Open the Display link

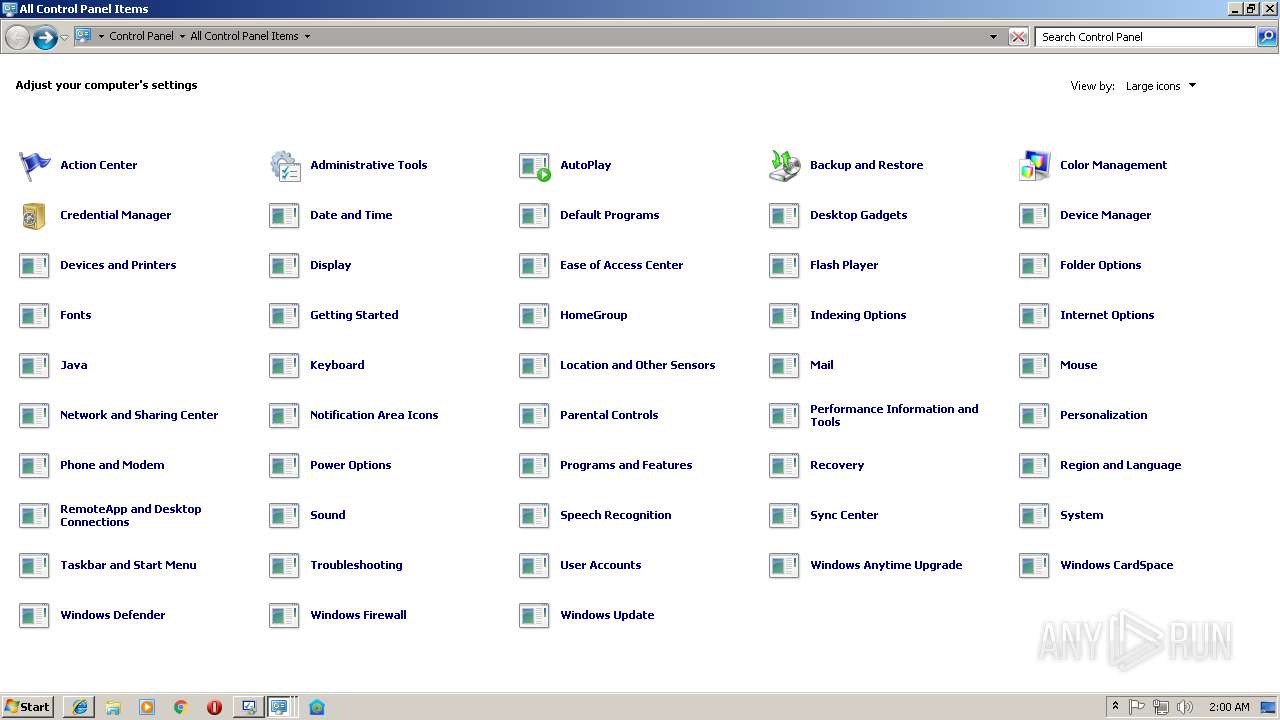(x=330, y=265)
